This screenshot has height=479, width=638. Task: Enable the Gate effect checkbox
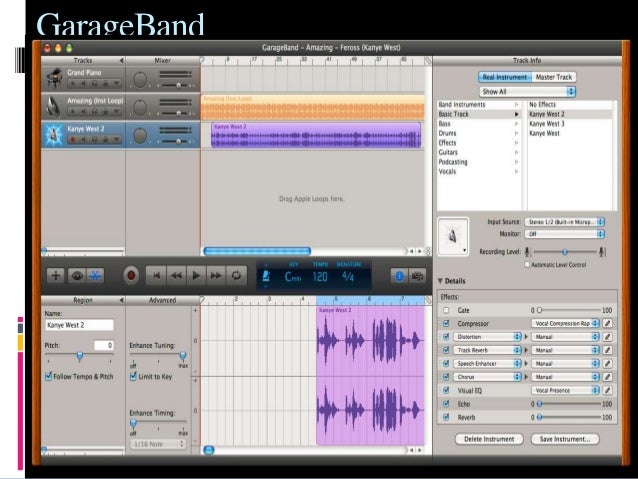click(x=446, y=310)
